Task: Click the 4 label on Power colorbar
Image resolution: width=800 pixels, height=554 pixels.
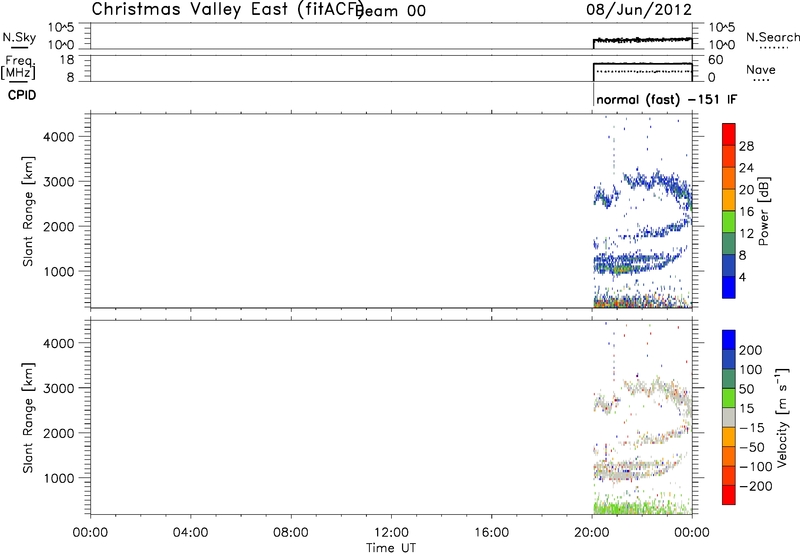Action: point(742,277)
